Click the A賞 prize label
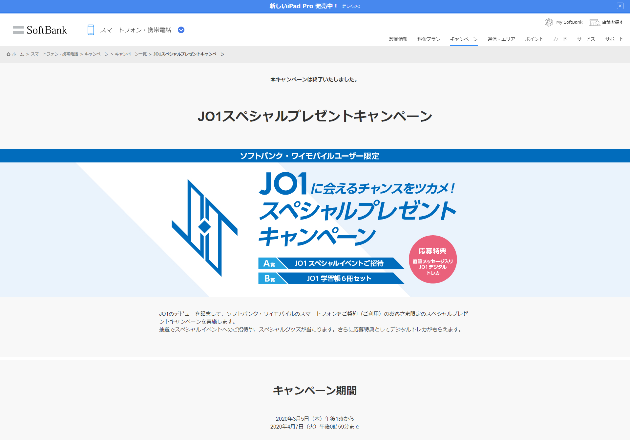Image resolution: width=630 pixels, height=440 pixels. (267, 264)
